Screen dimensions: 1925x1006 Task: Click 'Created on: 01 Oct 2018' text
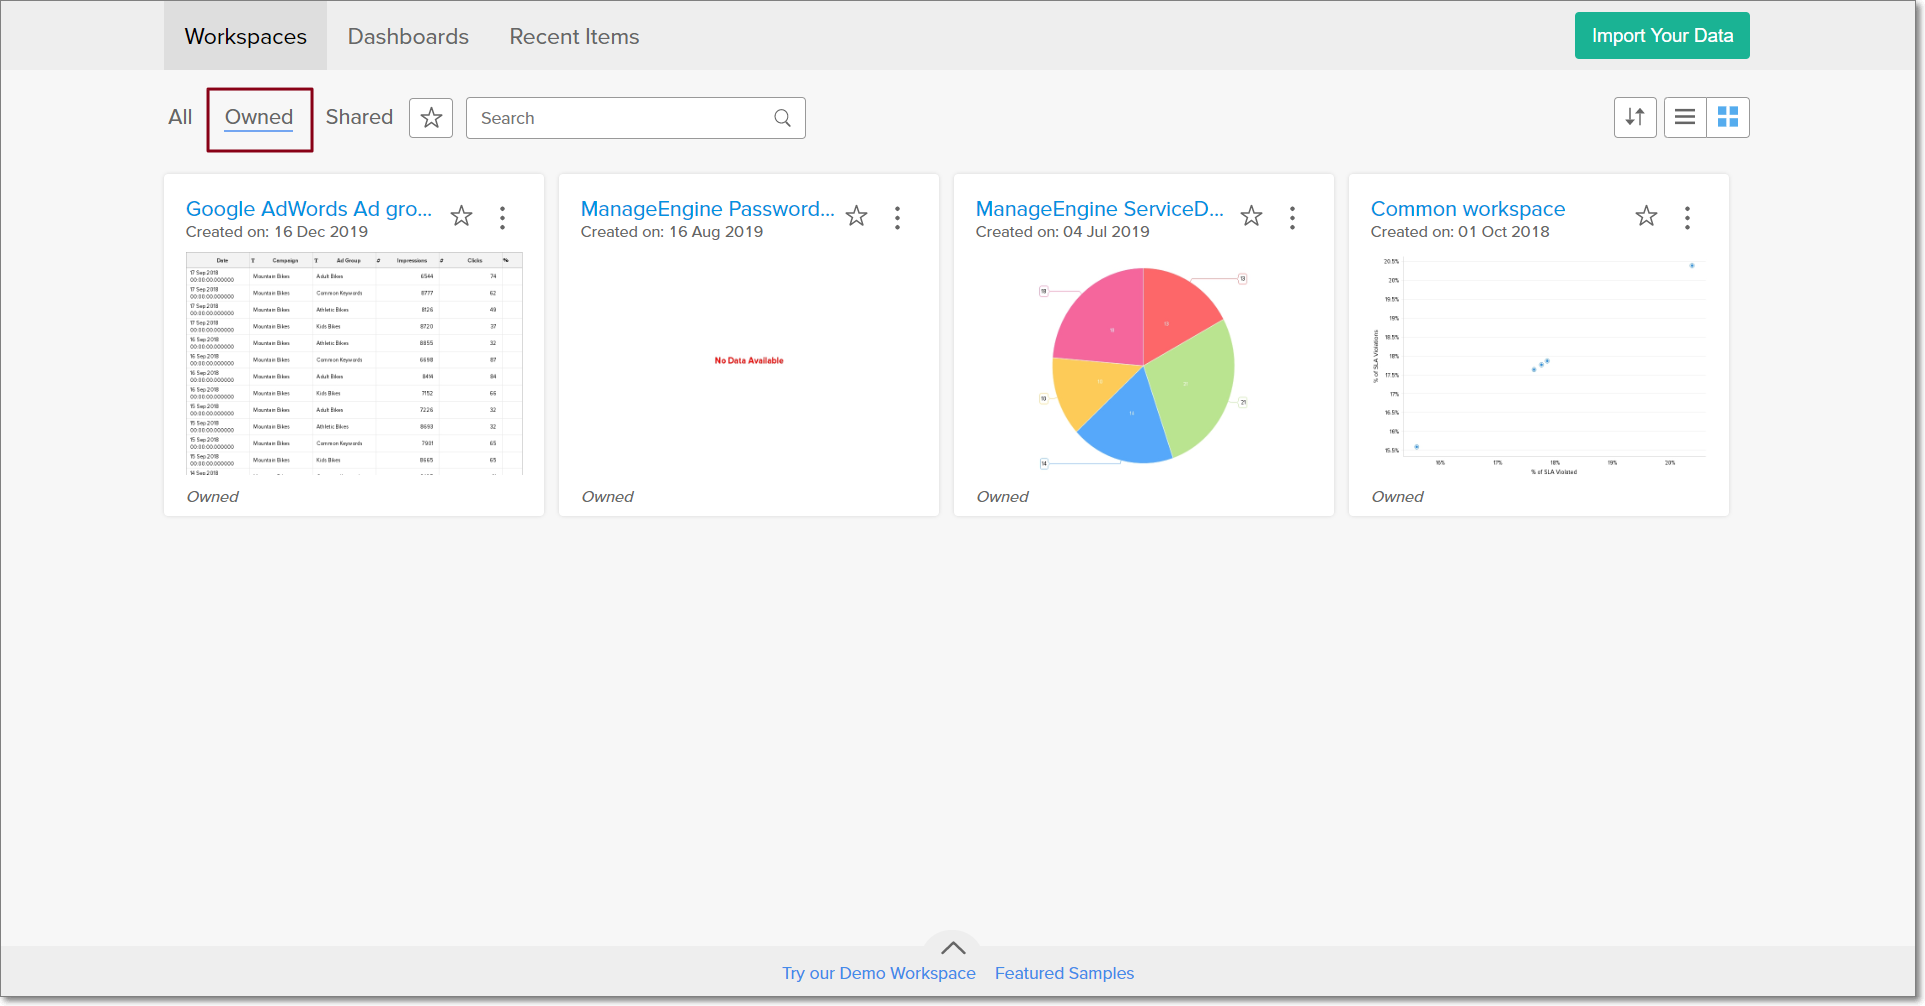click(x=1460, y=232)
